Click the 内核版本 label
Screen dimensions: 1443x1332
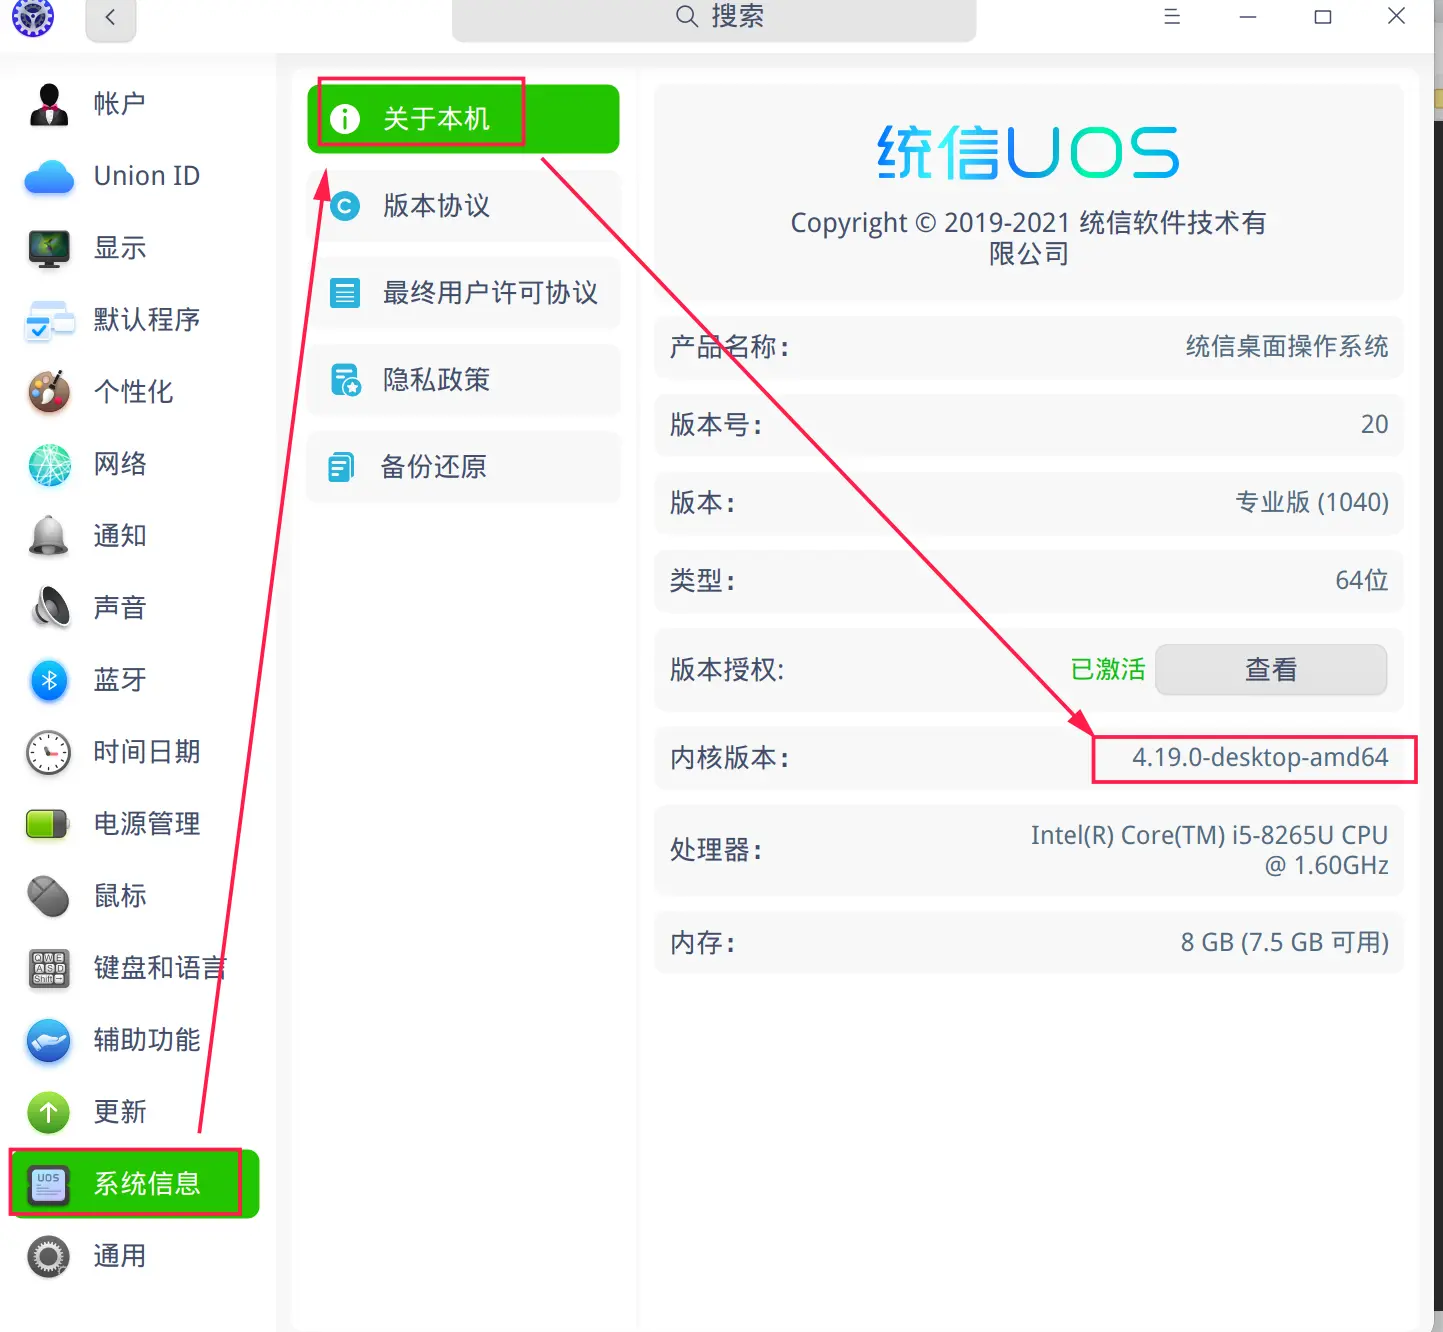click(730, 757)
